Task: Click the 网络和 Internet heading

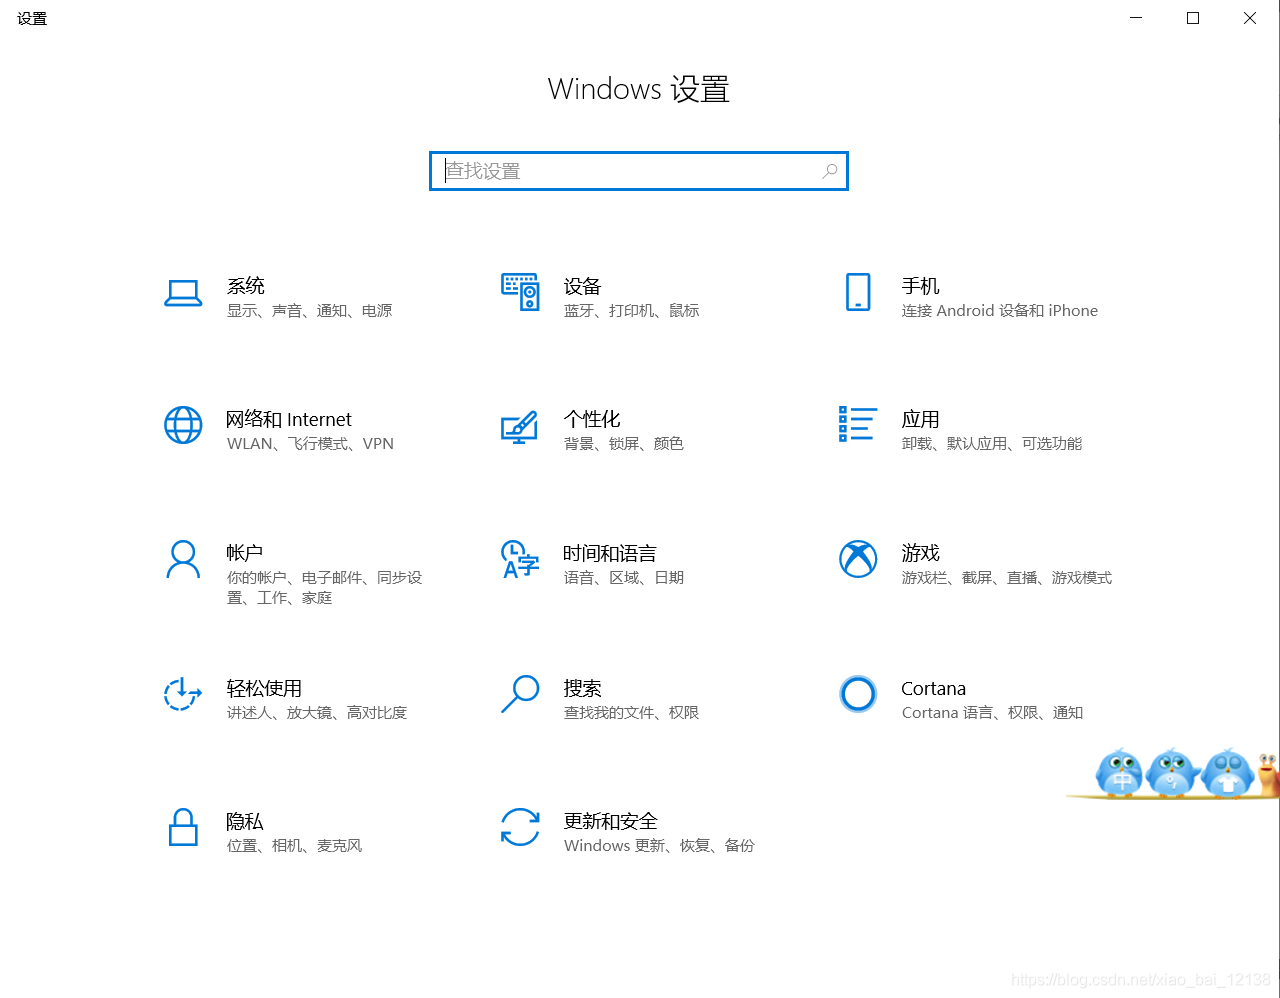Action: (289, 419)
